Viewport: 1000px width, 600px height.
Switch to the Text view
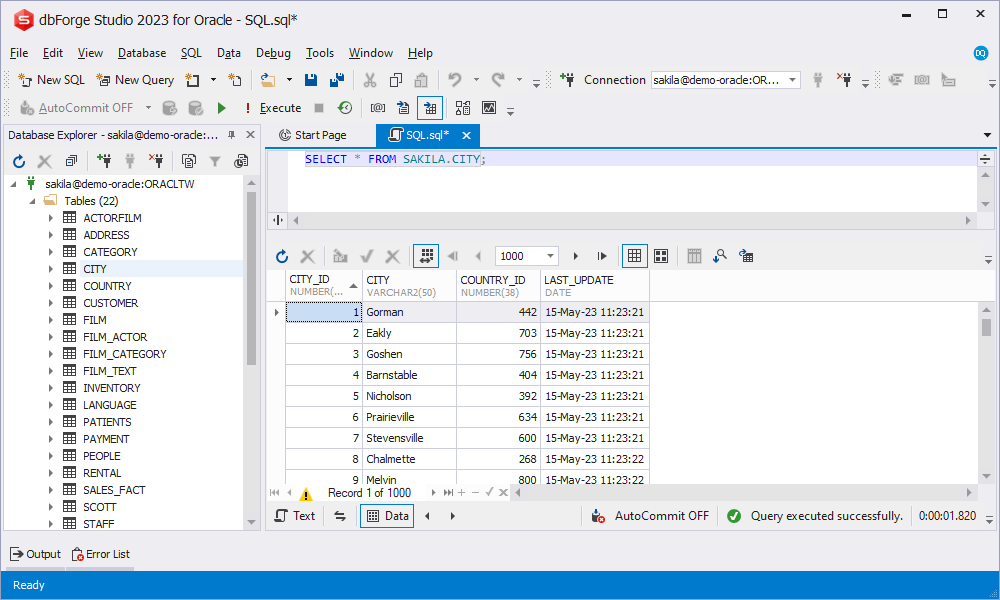[x=295, y=516]
